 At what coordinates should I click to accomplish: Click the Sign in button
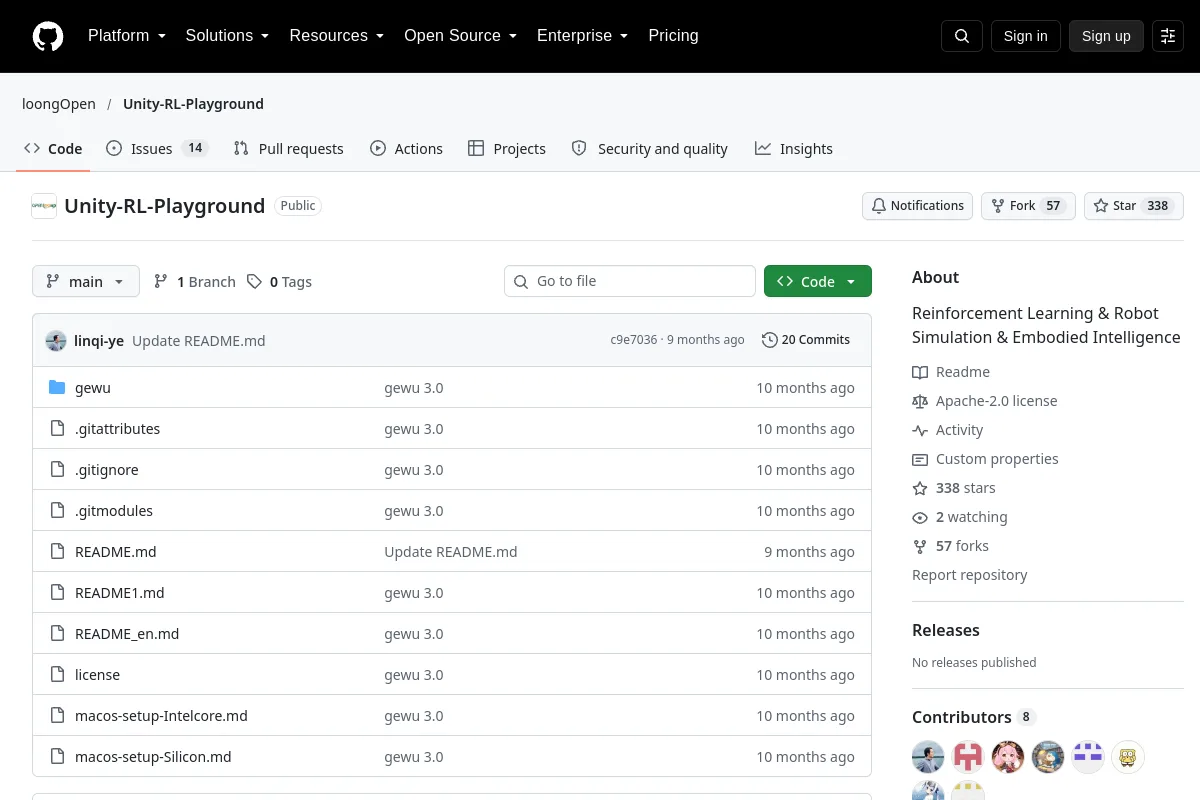pyautogui.click(x=1026, y=36)
